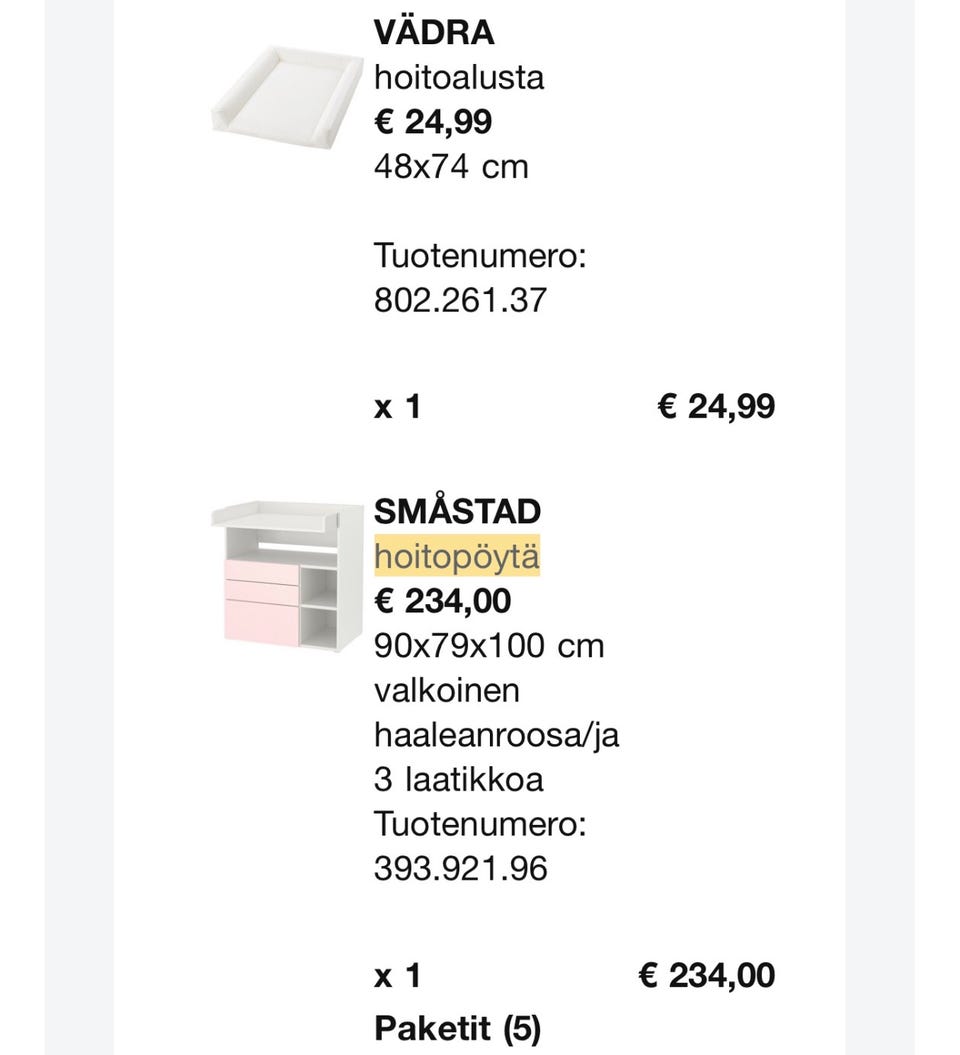Click the SMÅSTAD unit price € 234,00
Viewport: 960px width, 1055px height.
(442, 601)
